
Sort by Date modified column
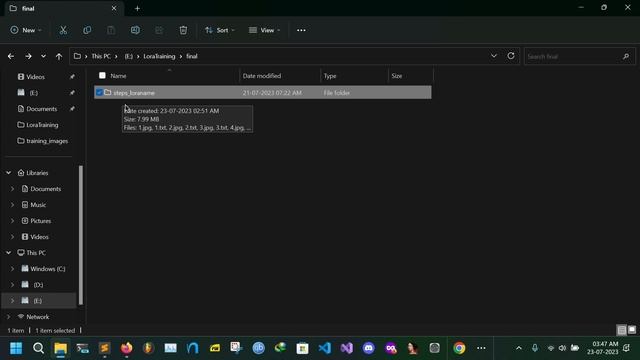tap(262, 76)
